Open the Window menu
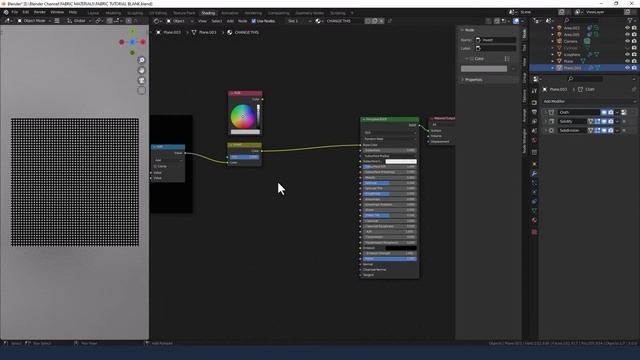 (57, 12)
